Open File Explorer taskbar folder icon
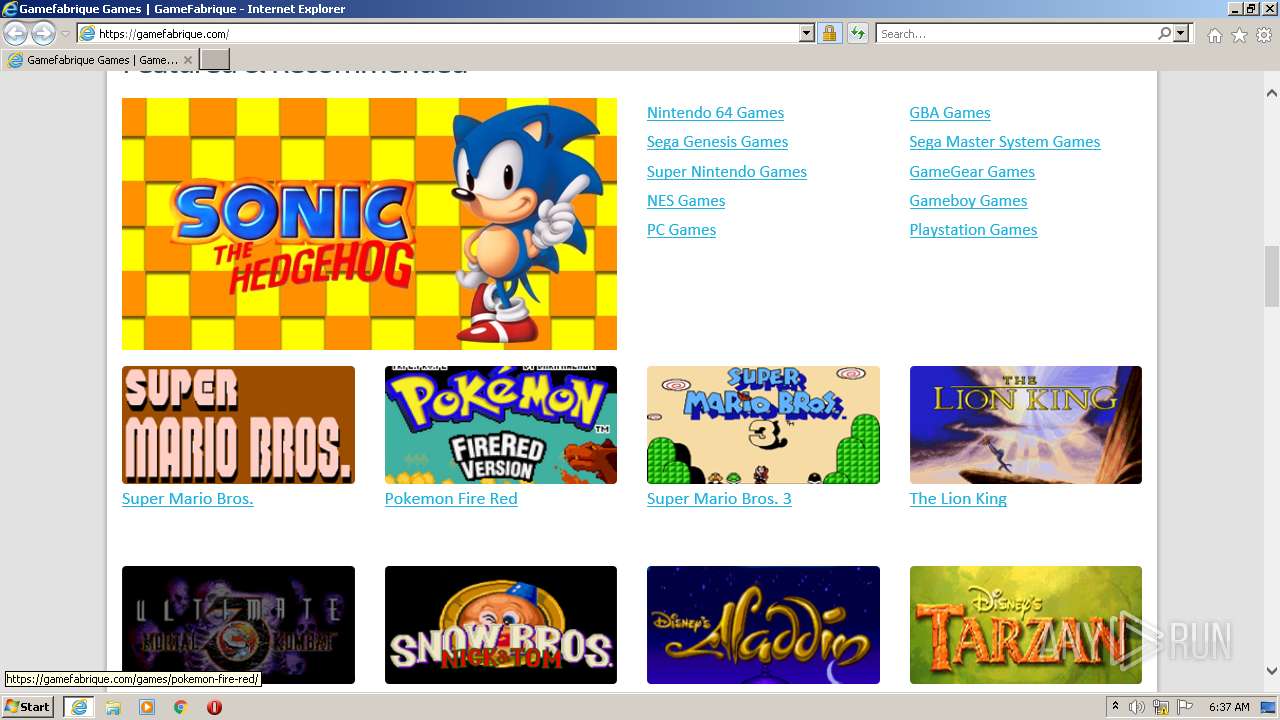Image resolution: width=1280 pixels, height=720 pixels. click(x=113, y=707)
